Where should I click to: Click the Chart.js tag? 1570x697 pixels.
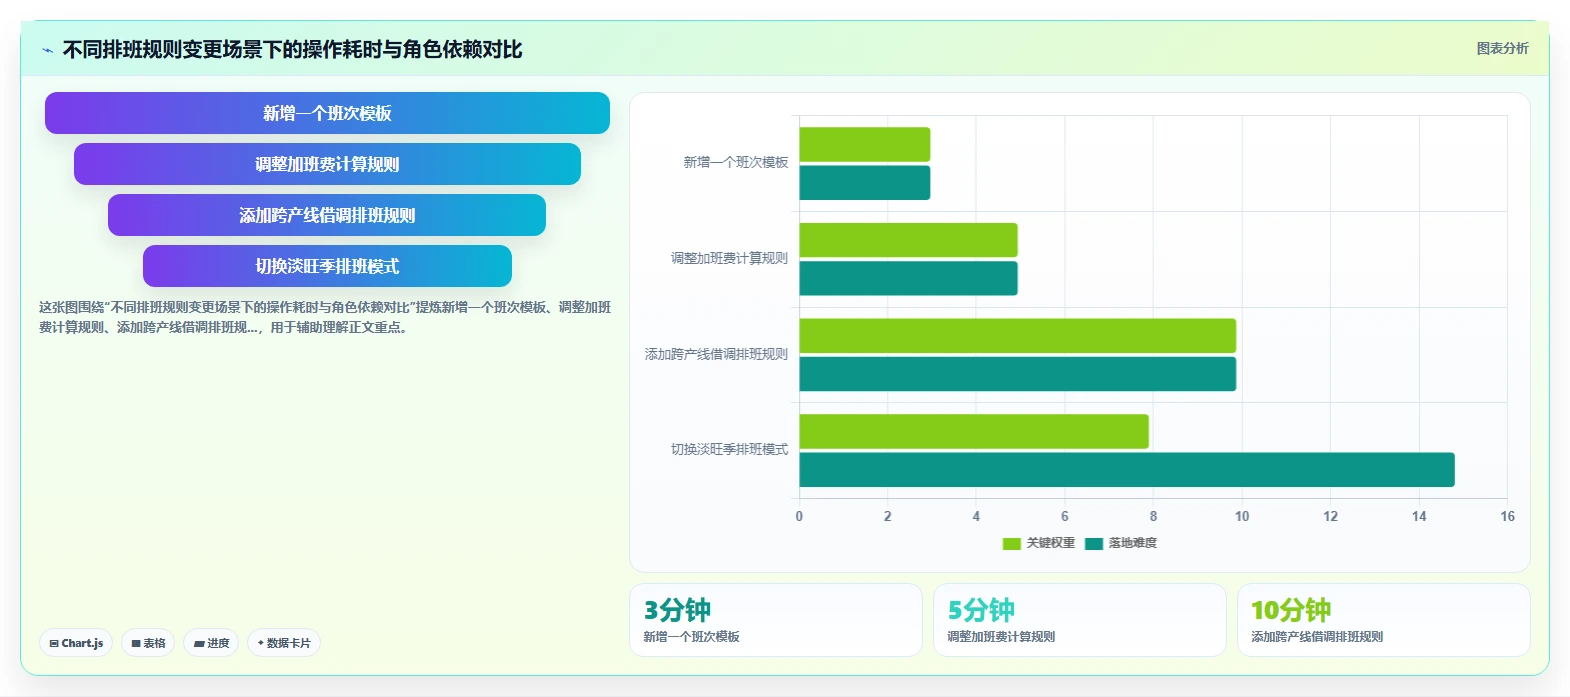pos(76,643)
